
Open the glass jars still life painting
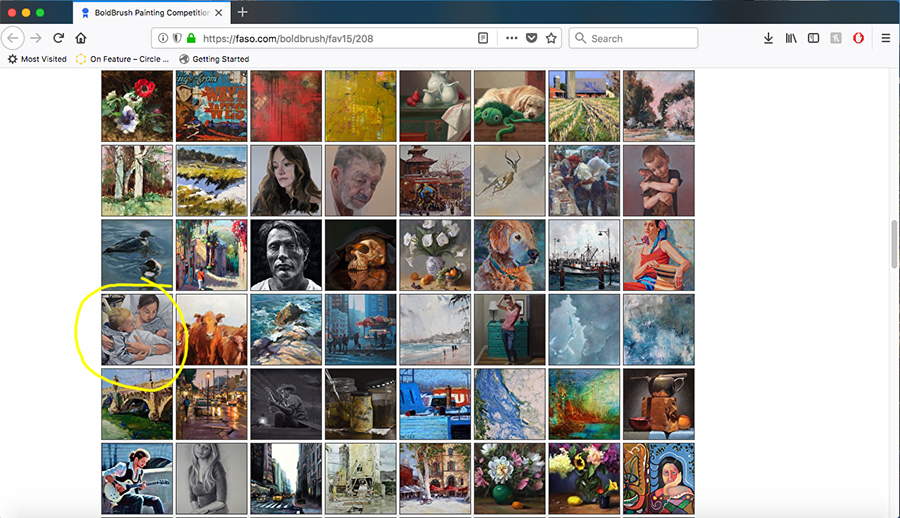point(360,404)
